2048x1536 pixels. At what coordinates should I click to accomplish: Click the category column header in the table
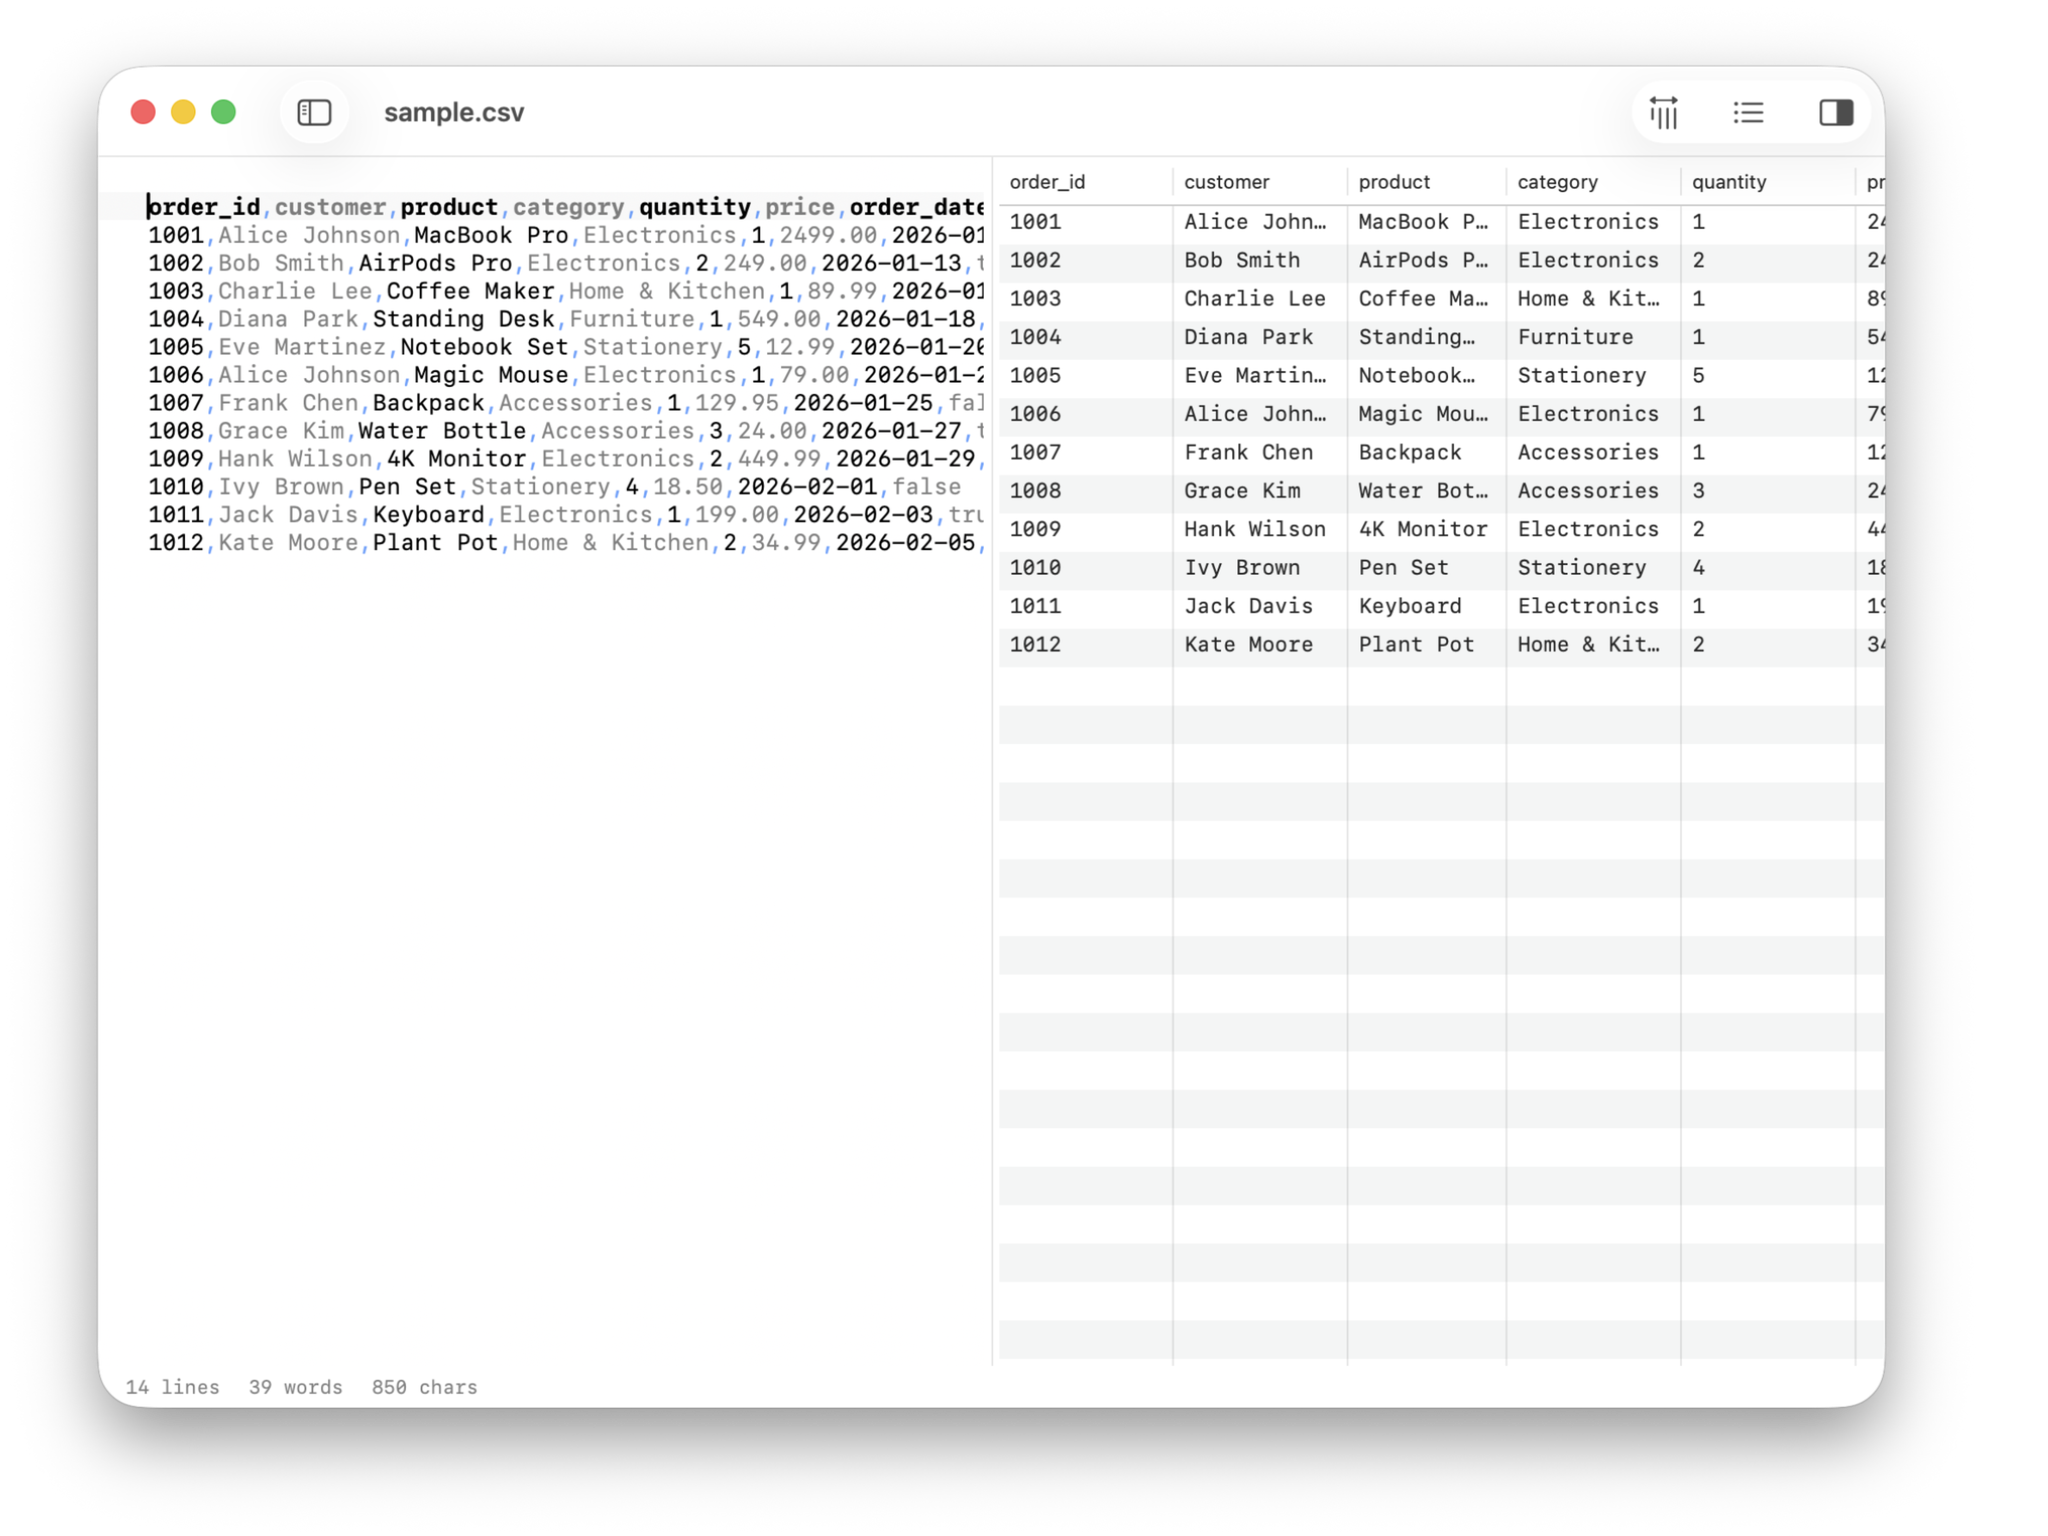click(x=1556, y=181)
